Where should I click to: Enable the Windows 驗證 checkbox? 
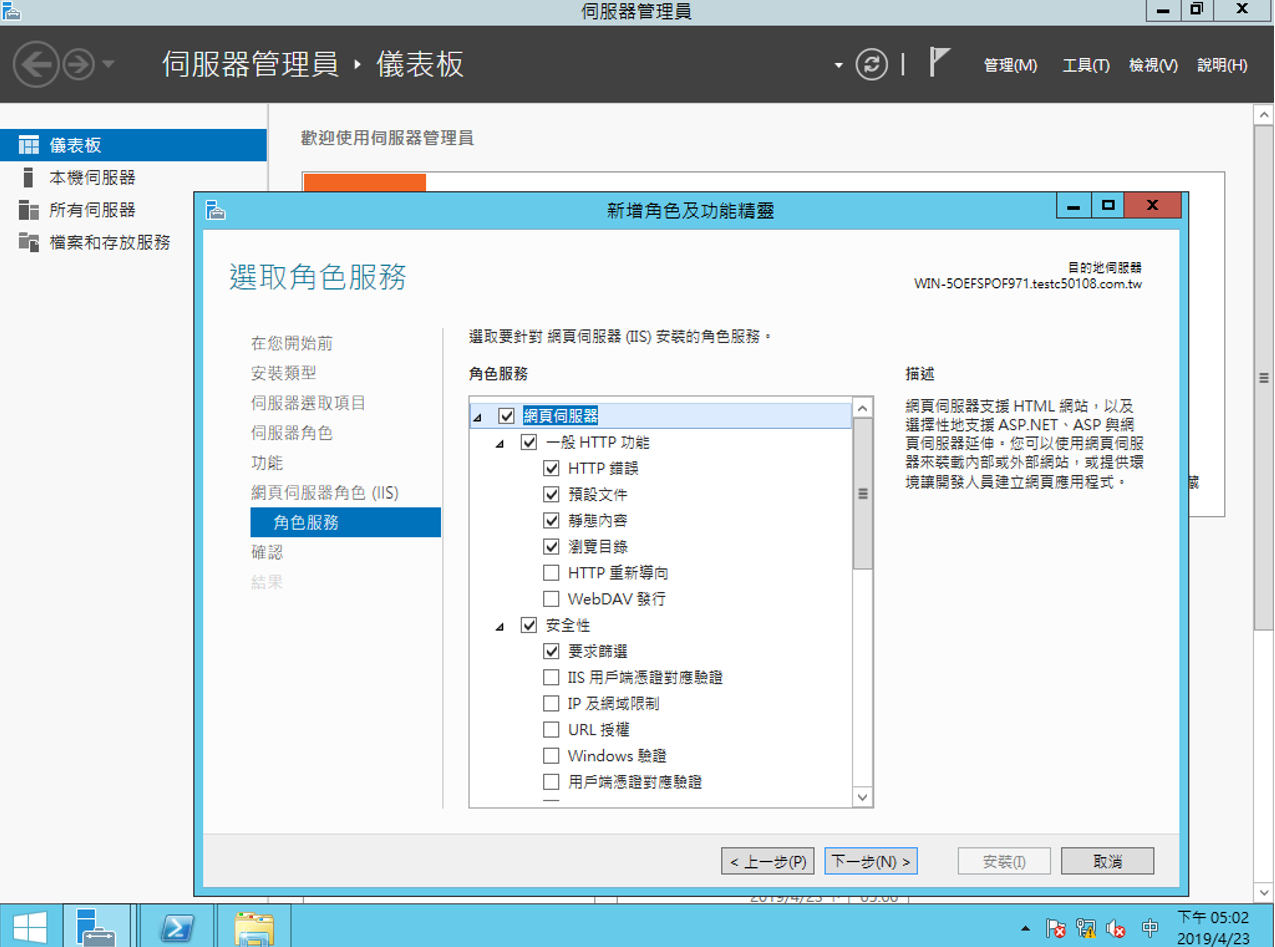tap(551, 756)
